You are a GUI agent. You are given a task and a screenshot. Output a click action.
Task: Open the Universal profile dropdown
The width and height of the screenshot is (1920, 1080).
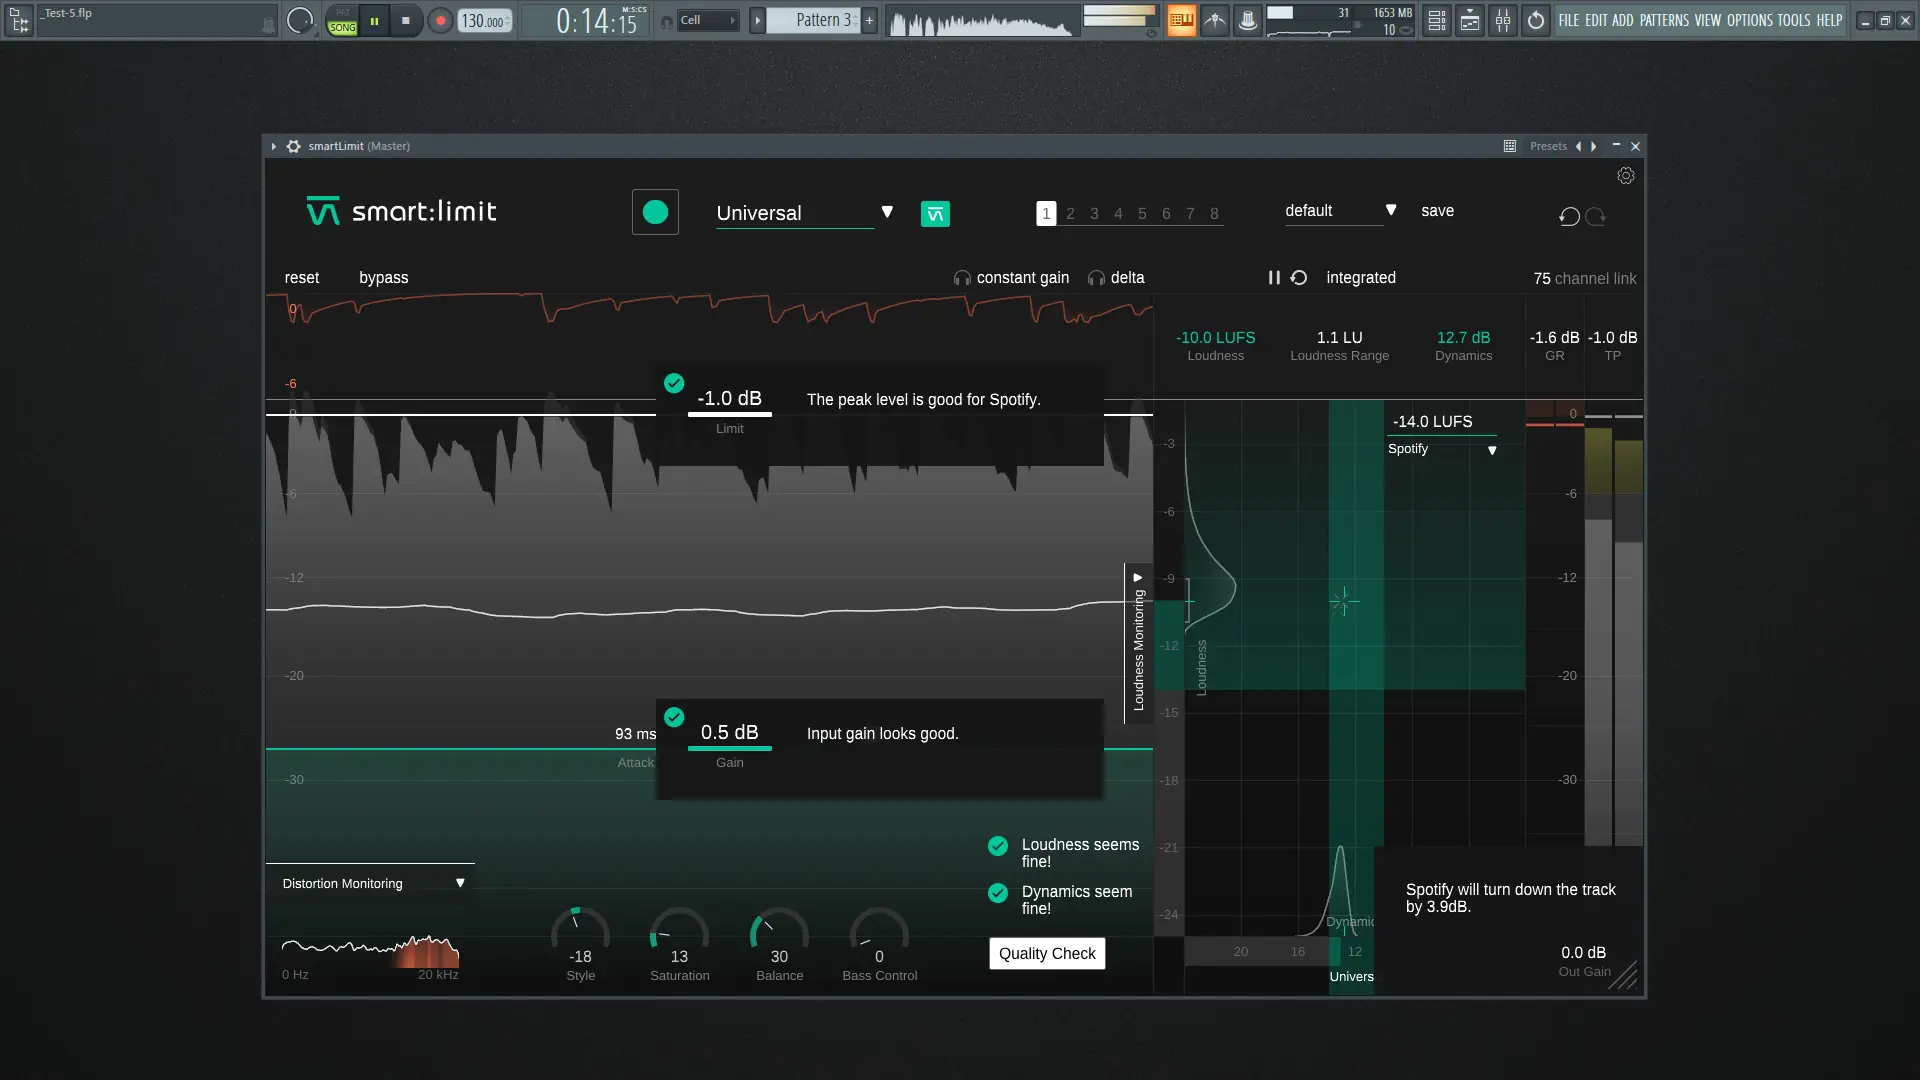pos(886,212)
